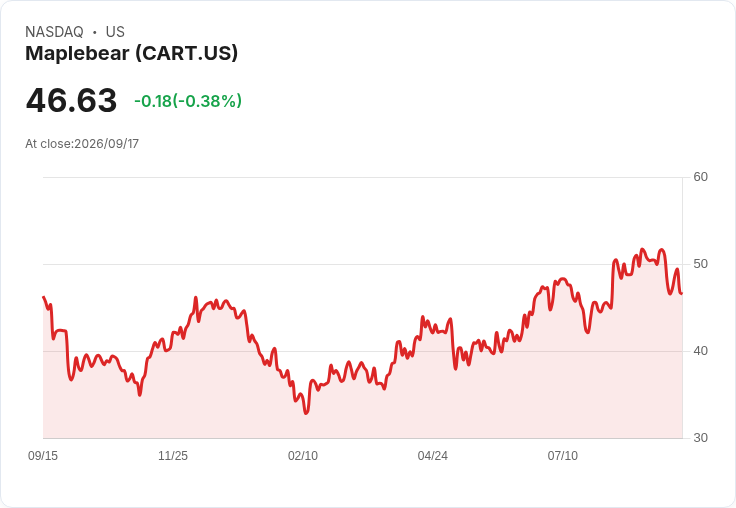Screen dimensions: 736x508
Task: Click the 07/10 date axis label
Action: click(563, 455)
